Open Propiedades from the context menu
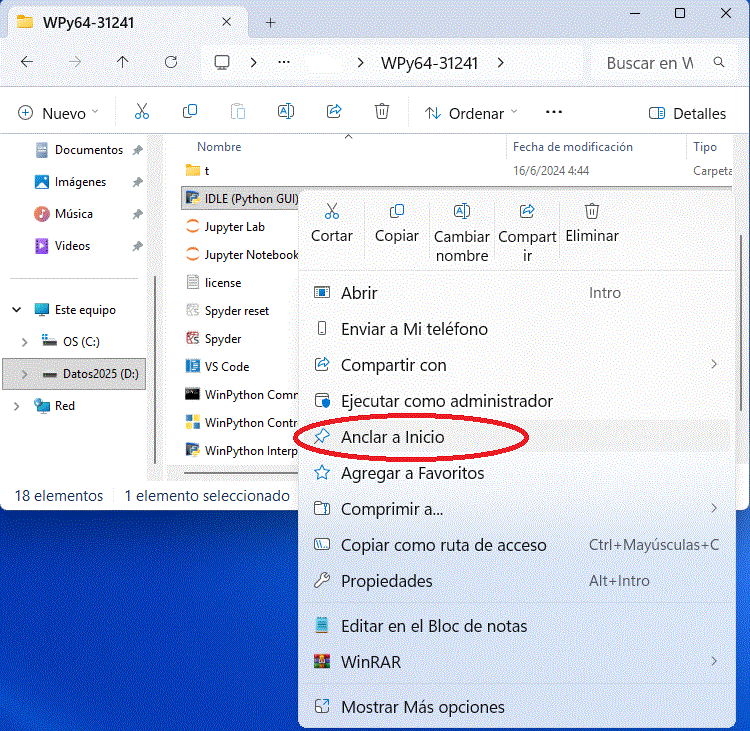Screen dimensions: 750x731 (x=516, y=581)
